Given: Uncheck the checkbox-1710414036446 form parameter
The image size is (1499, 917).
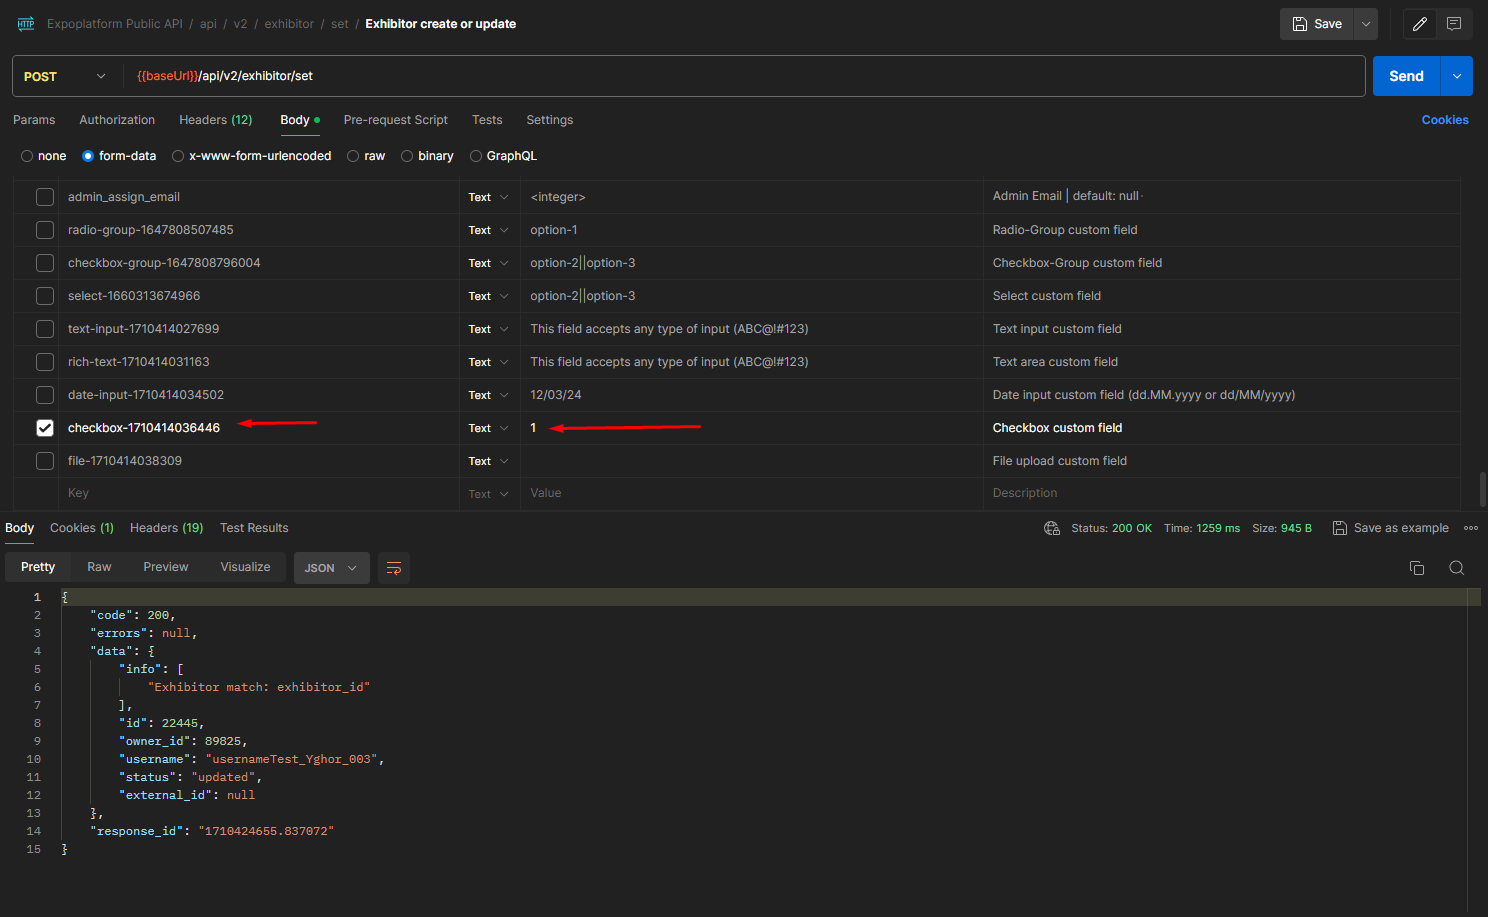Looking at the screenshot, I should click(44, 427).
